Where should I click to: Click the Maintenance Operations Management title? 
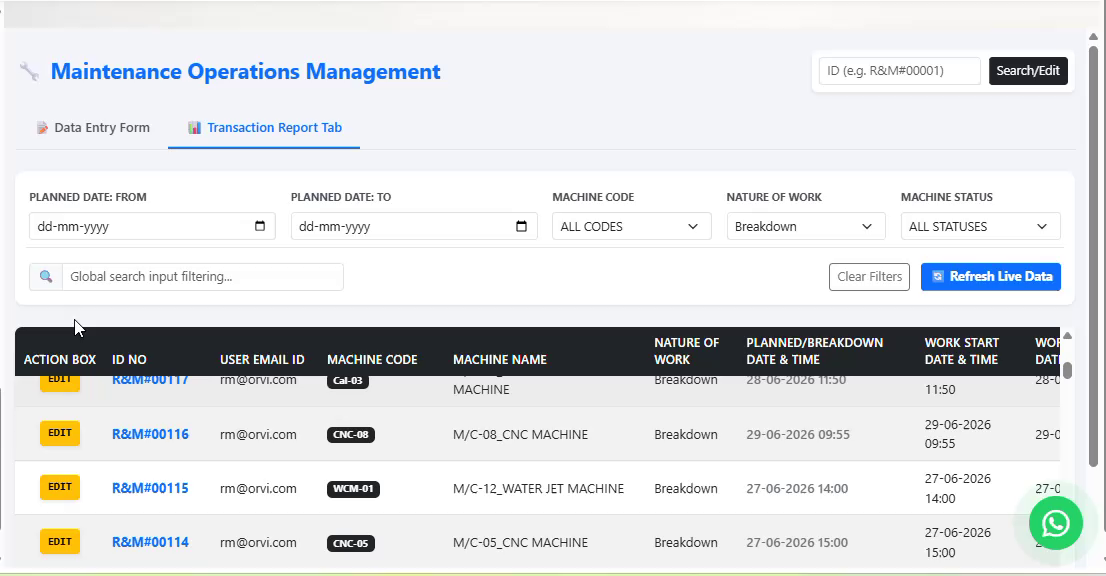[245, 71]
